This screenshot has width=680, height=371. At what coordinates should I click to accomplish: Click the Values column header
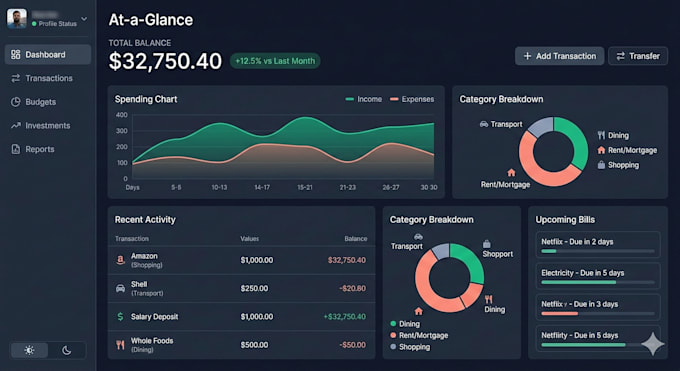click(249, 239)
